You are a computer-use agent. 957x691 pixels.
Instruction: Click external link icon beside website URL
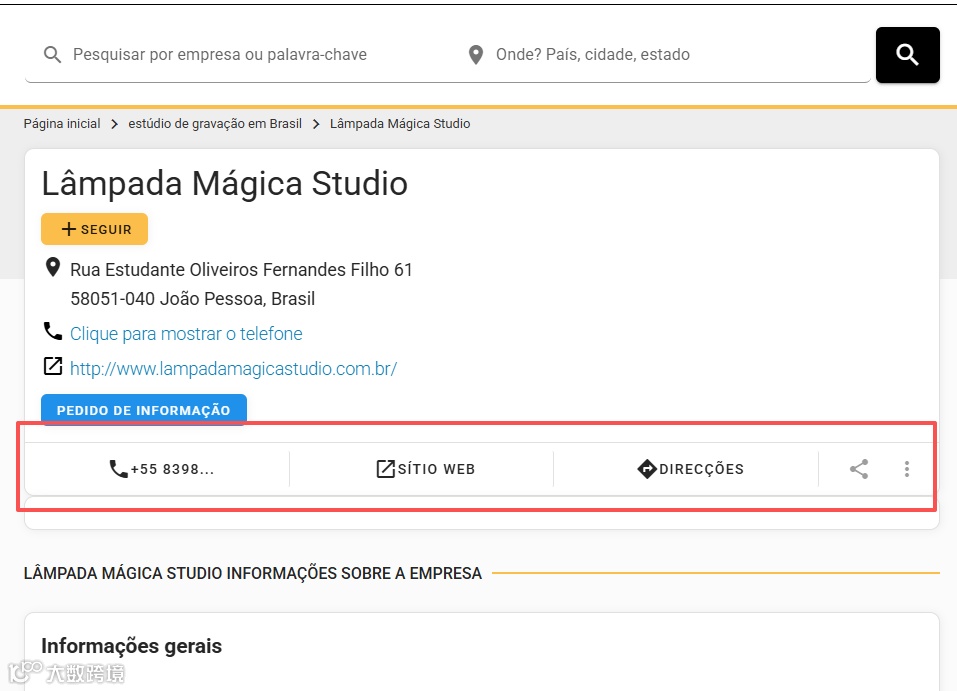pyautogui.click(x=53, y=366)
